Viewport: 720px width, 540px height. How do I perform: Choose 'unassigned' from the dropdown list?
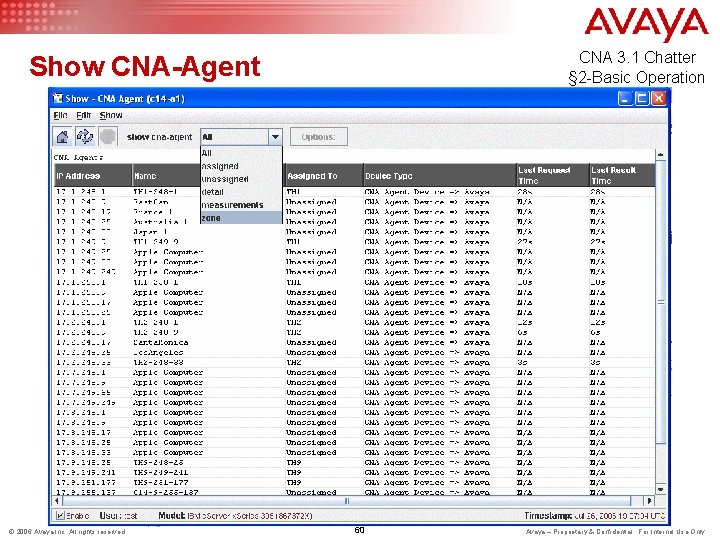point(241,179)
